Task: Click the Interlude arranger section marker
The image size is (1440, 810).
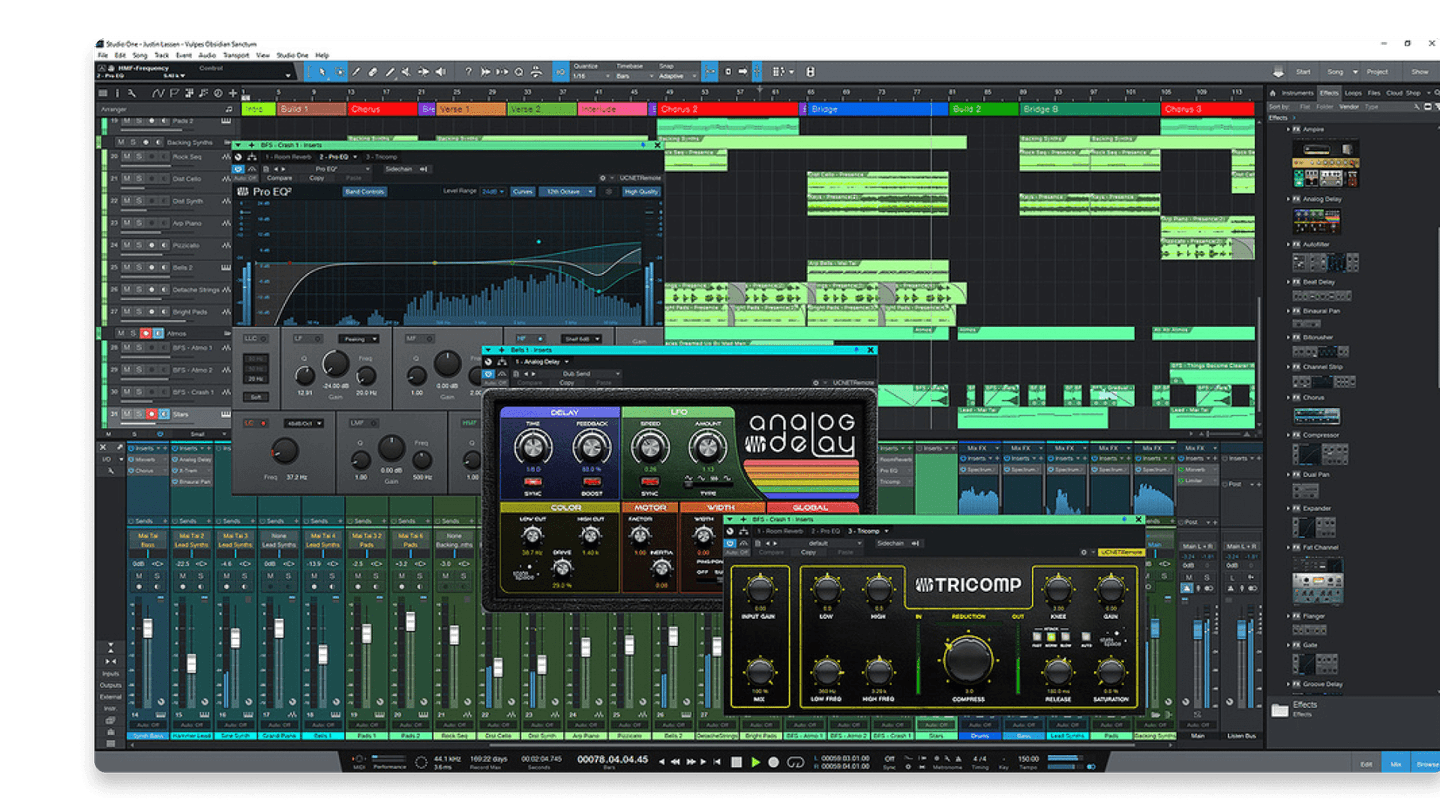Action: [612, 109]
